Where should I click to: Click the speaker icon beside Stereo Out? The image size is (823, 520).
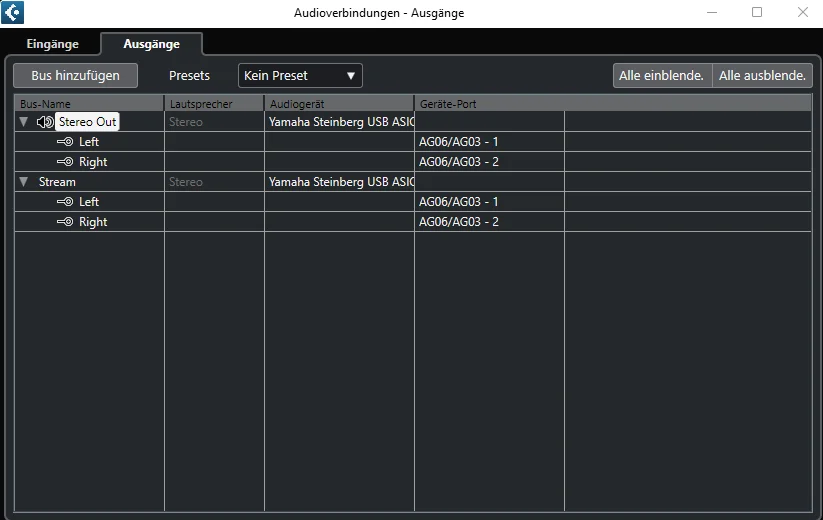(x=45, y=122)
